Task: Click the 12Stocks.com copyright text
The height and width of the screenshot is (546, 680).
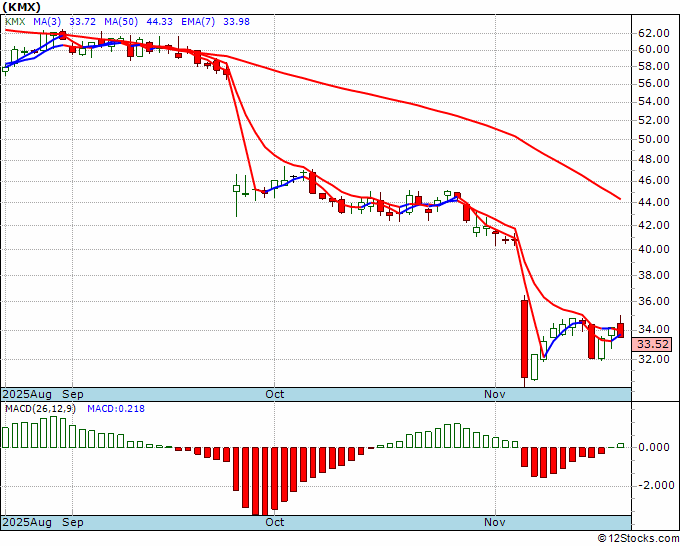Action: coord(638,539)
